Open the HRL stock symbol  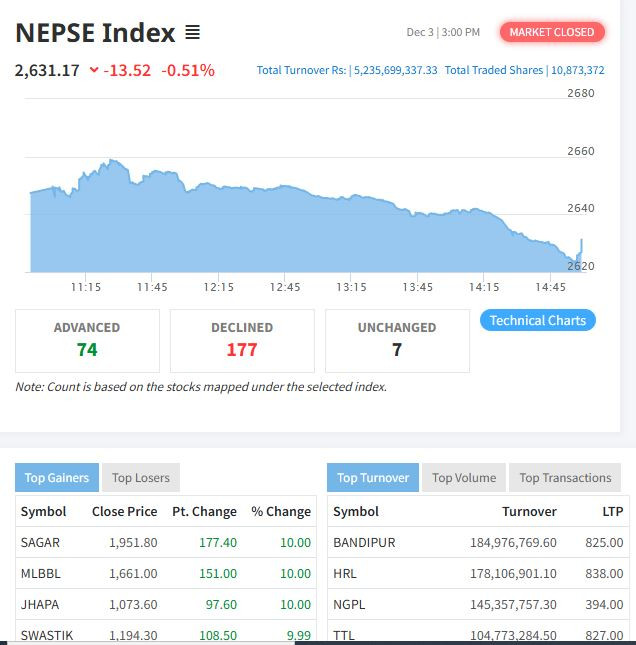pos(345,573)
